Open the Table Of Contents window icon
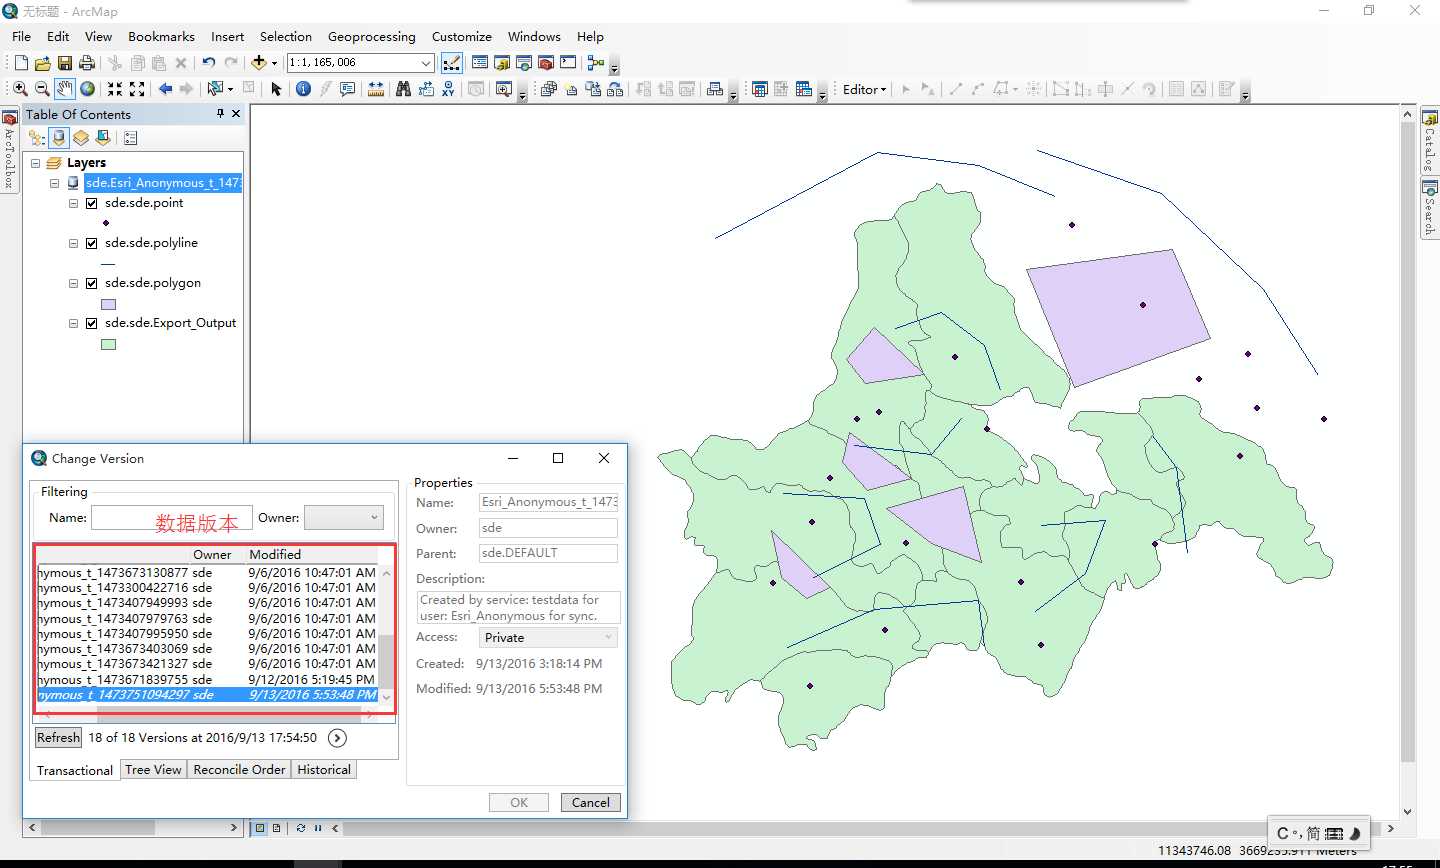The image size is (1440, 868). coord(480,63)
